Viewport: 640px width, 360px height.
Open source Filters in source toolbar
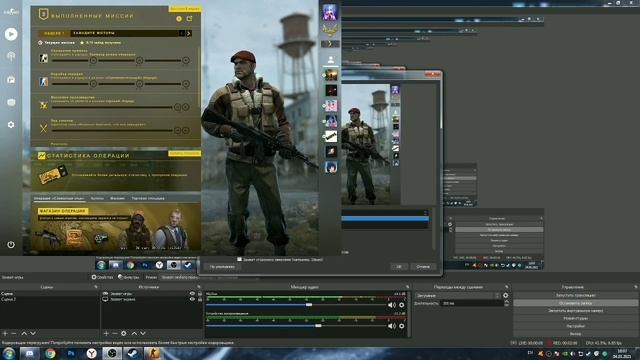(129, 277)
